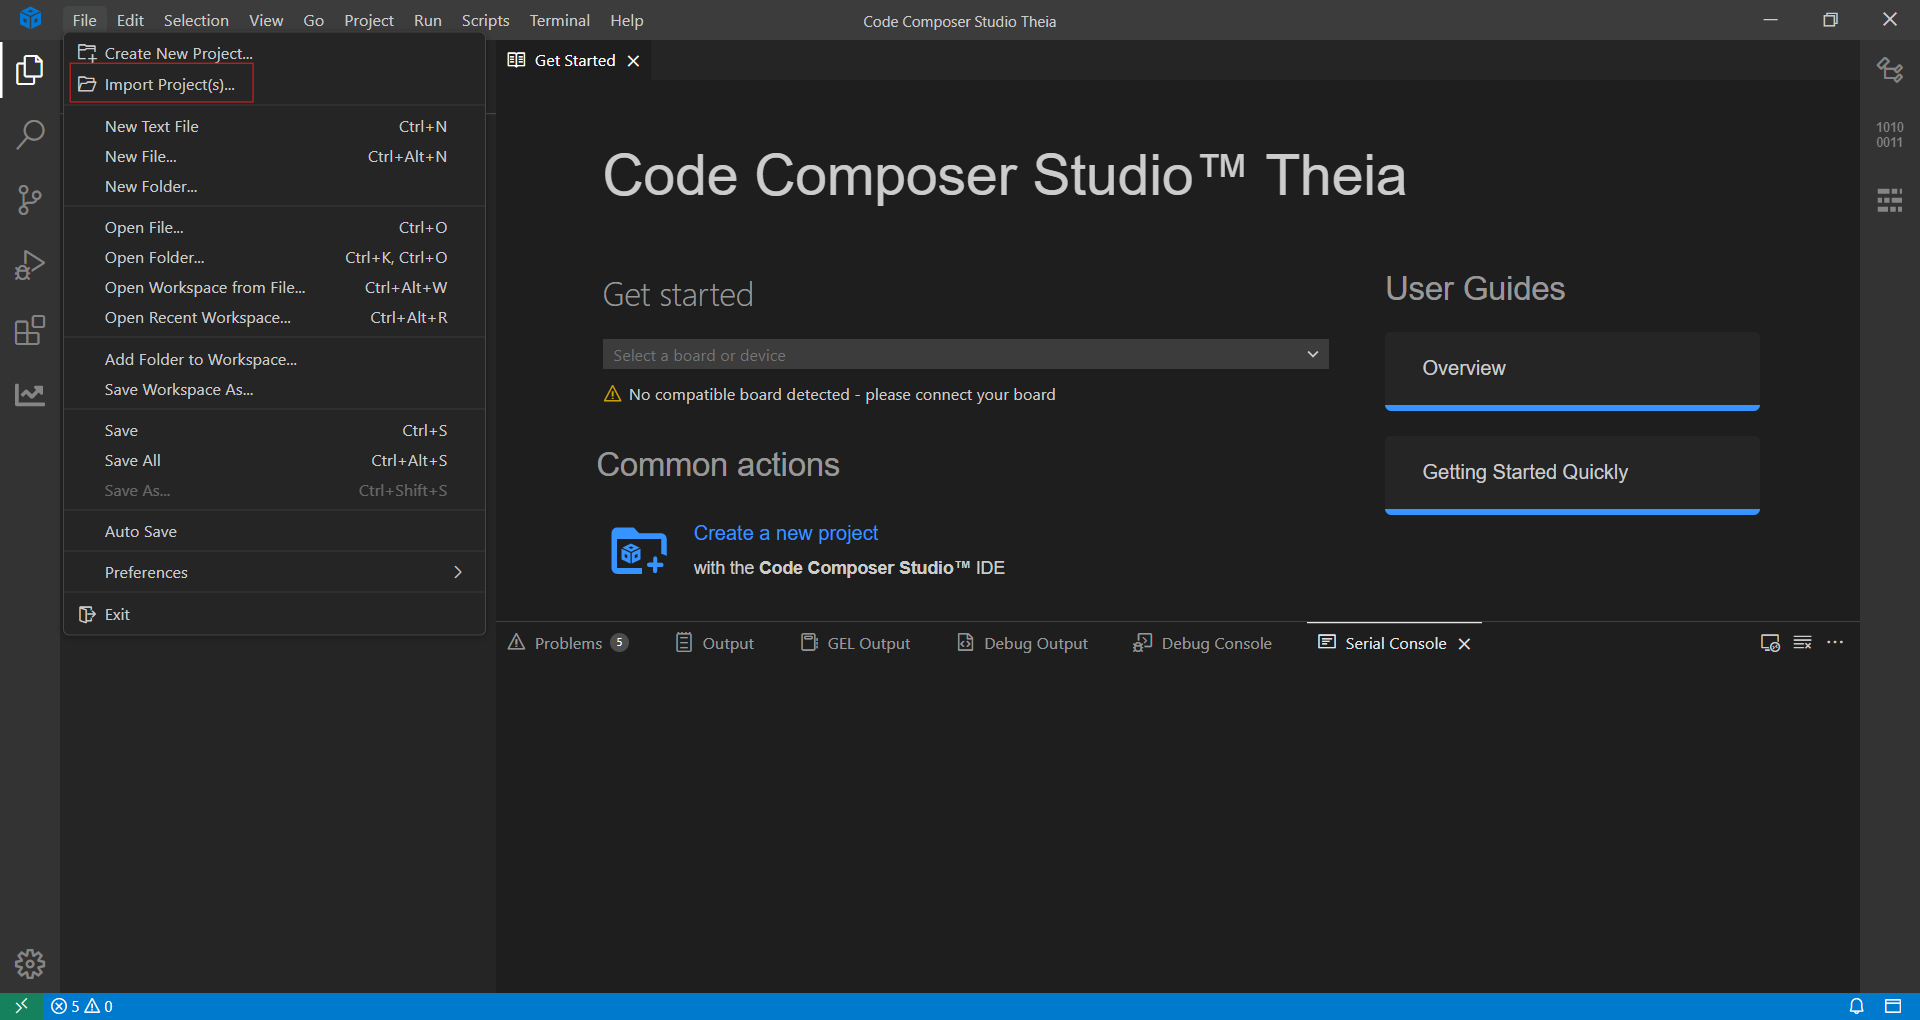
Task: Select New Folder... menu entry
Action: pyautogui.click(x=275, y=187)
